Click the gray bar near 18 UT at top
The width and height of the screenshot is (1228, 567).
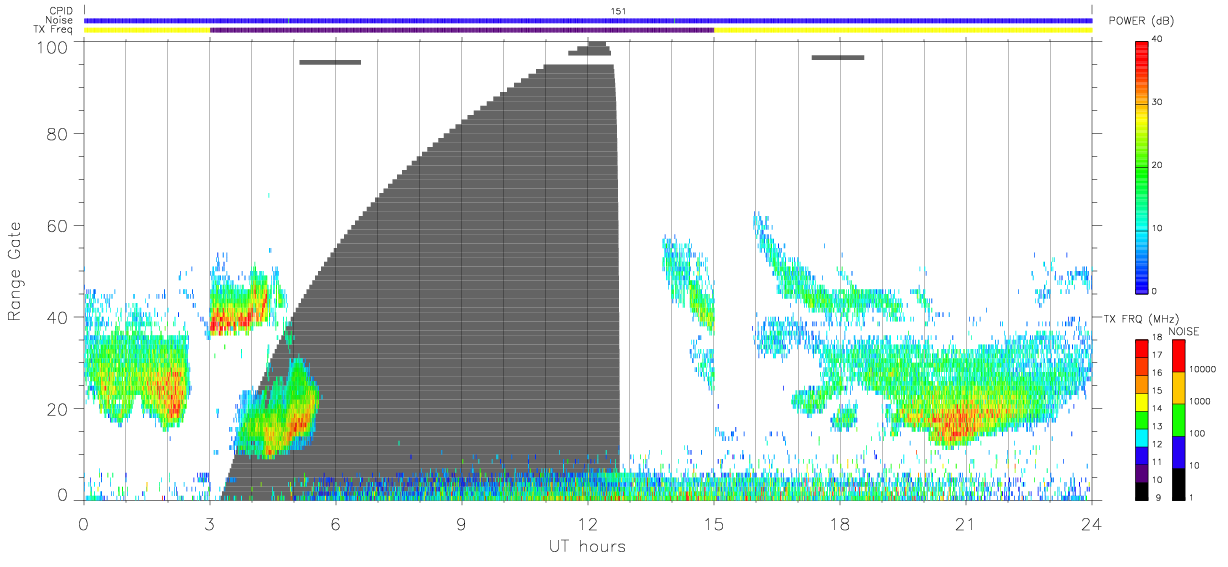click(838, 57)
